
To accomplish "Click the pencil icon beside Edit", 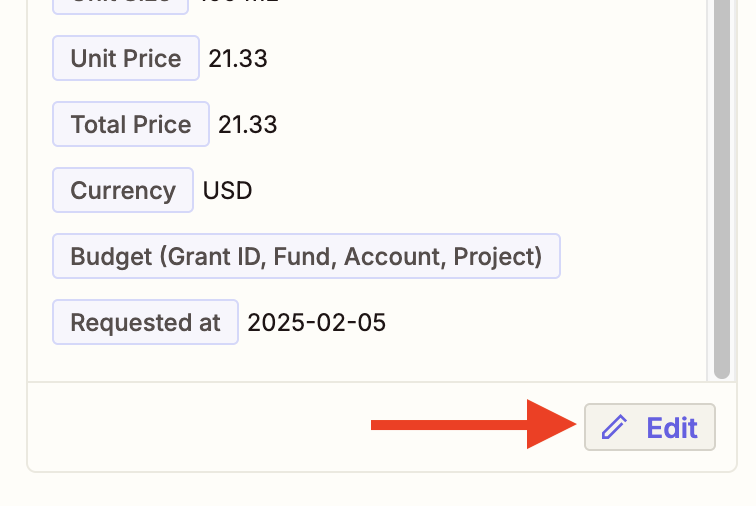I will tap(614, 428).
